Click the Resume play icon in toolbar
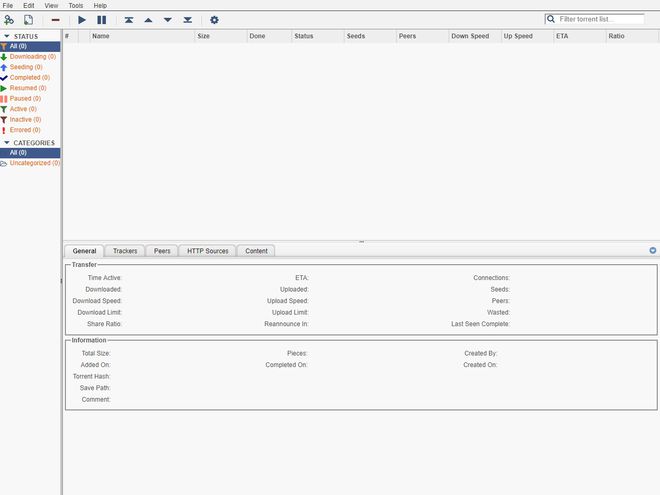This screenshot has width=660, height=495. (x=82, y=20)
